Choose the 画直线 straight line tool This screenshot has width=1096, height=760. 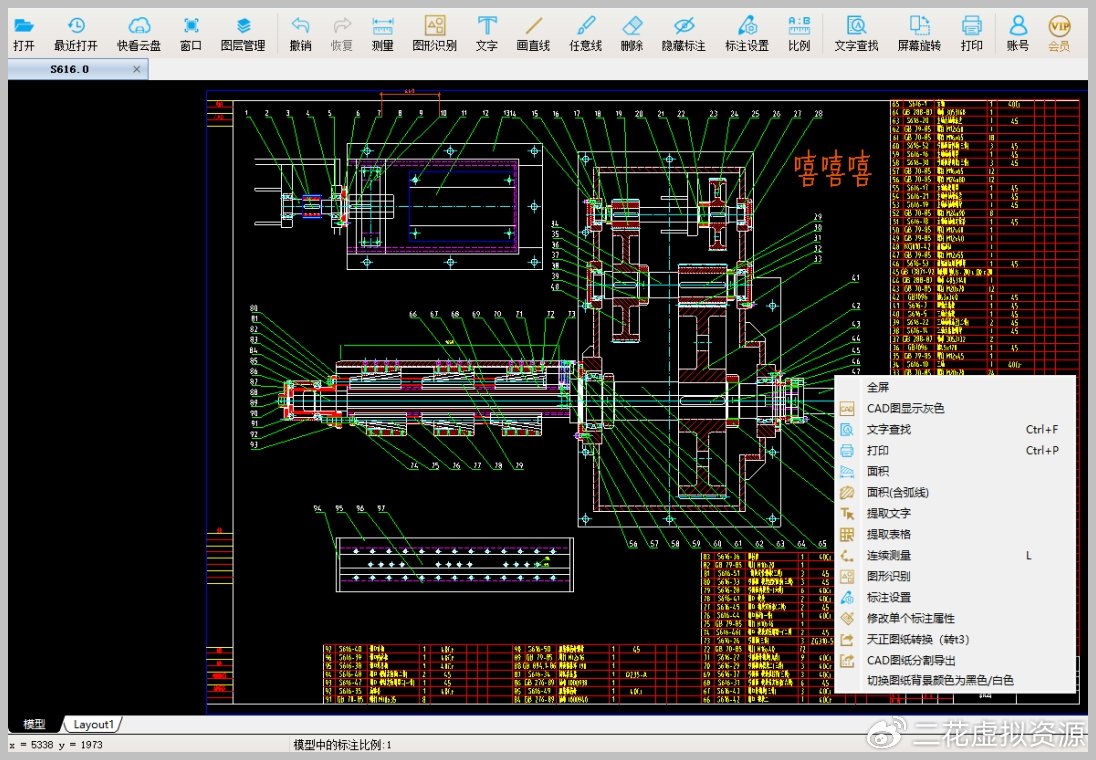533,34
